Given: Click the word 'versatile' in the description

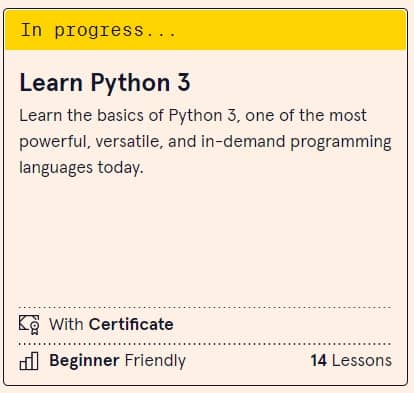Looking at the screenshot, I should 129,141.
